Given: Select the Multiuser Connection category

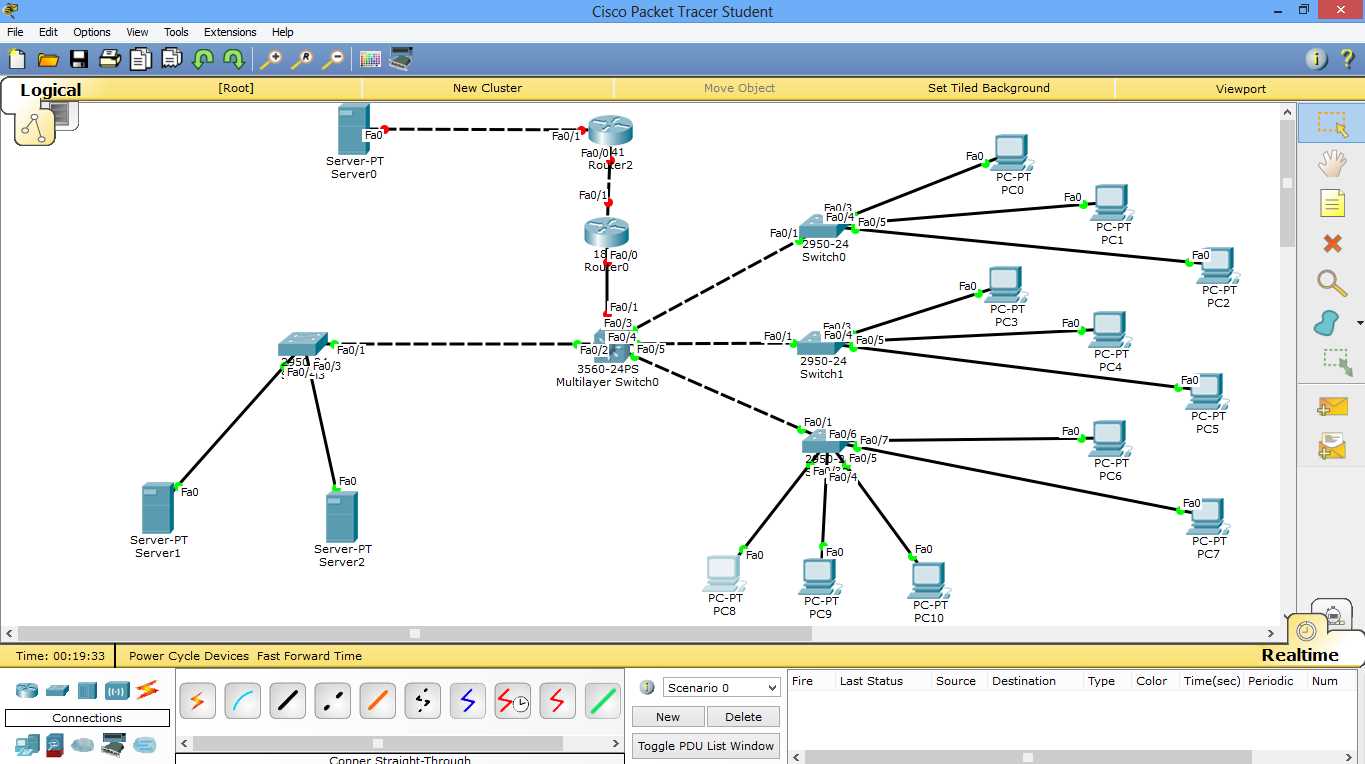Looking at the screenshot, I should 145,745.
